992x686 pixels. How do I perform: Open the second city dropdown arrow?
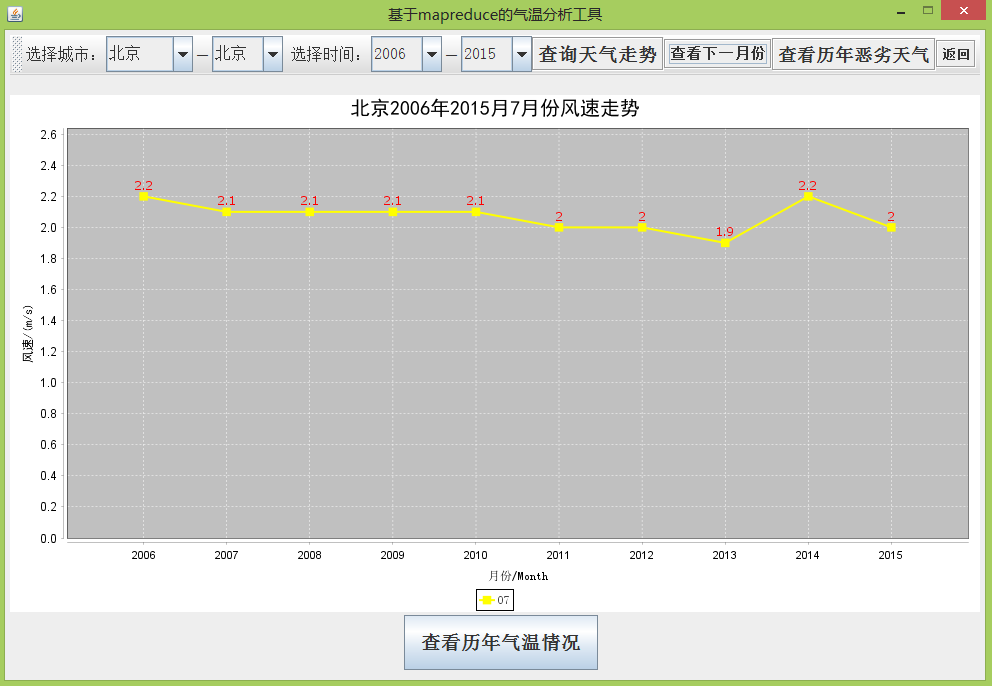(x=273, y=54)
